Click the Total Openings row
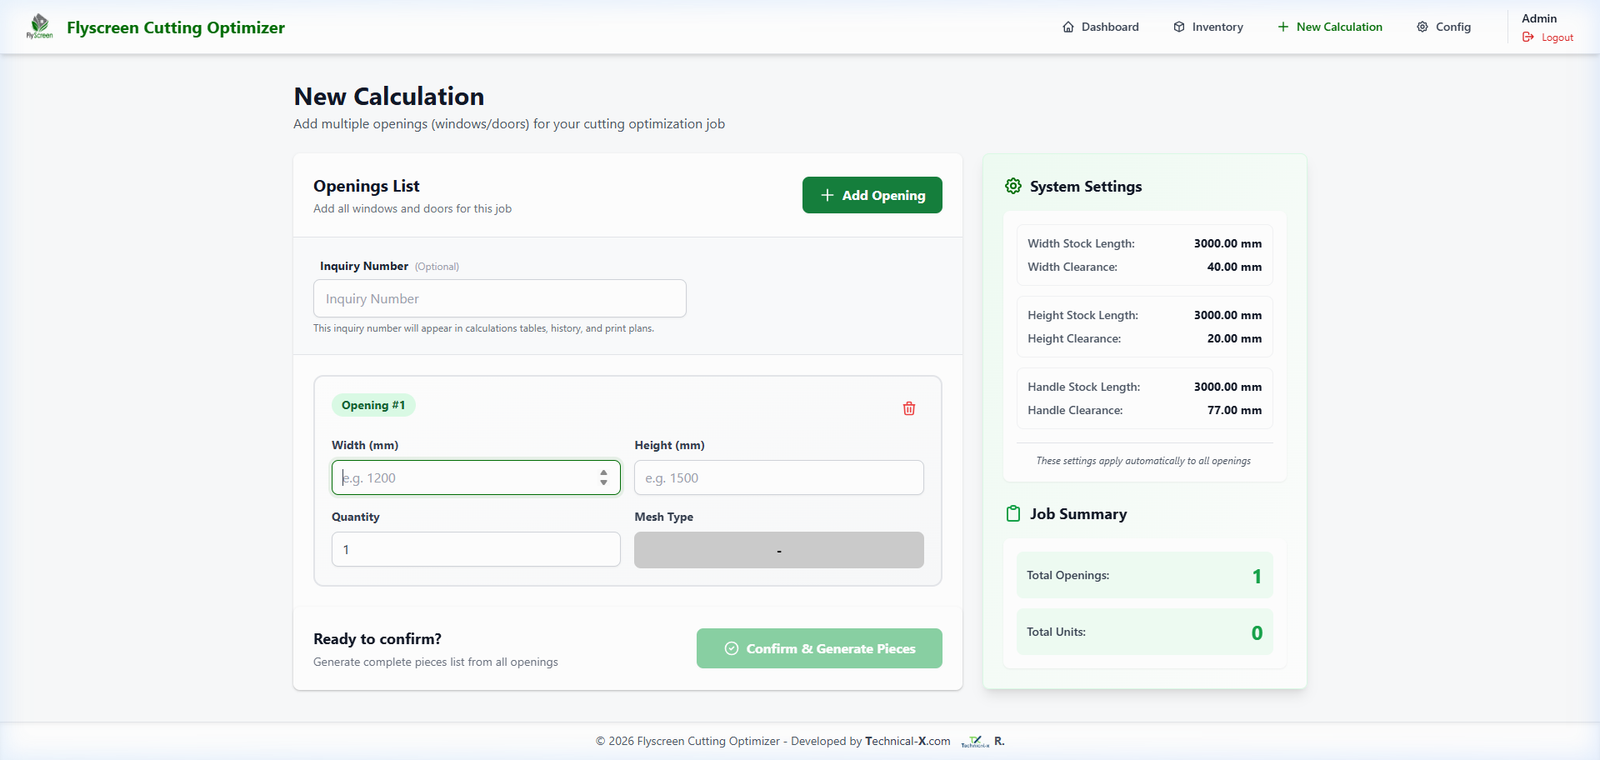The image size is (1600, 760). [x=1145, y=575]
